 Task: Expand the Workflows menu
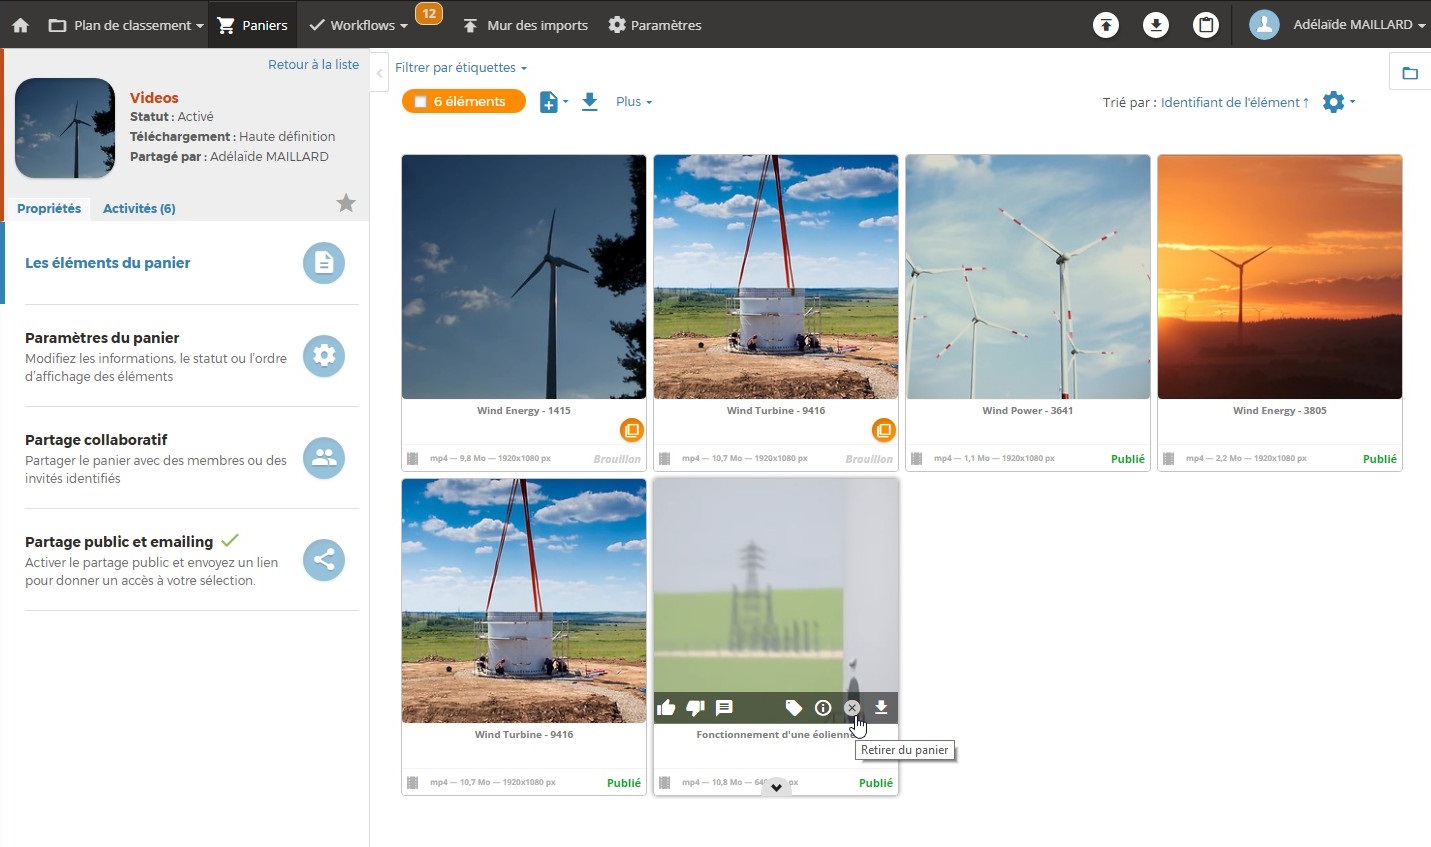[358, 25]
